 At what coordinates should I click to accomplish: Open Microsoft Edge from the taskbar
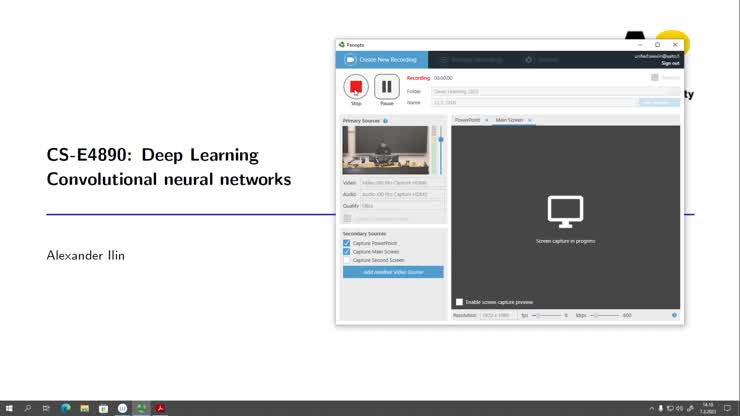[66, 408]
